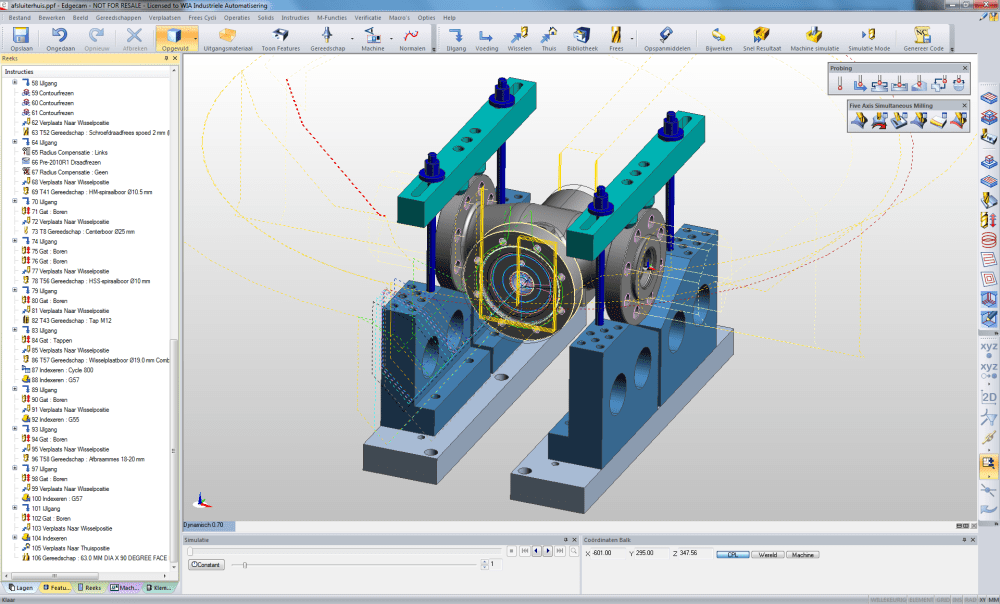
Task: Switch coordinates to Wereld
Action: pyautogui.click(x=767, y=555)
